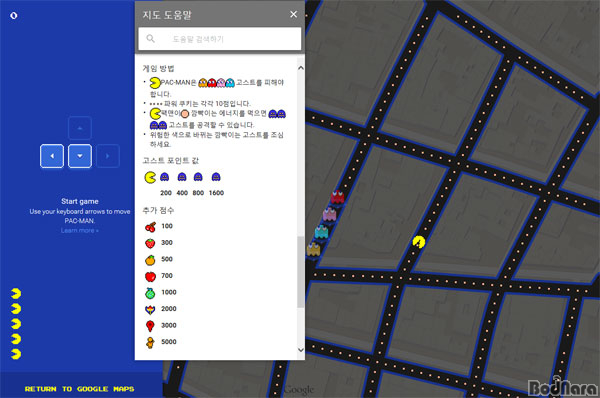Click the help search magnifier icon

point(150,39)
